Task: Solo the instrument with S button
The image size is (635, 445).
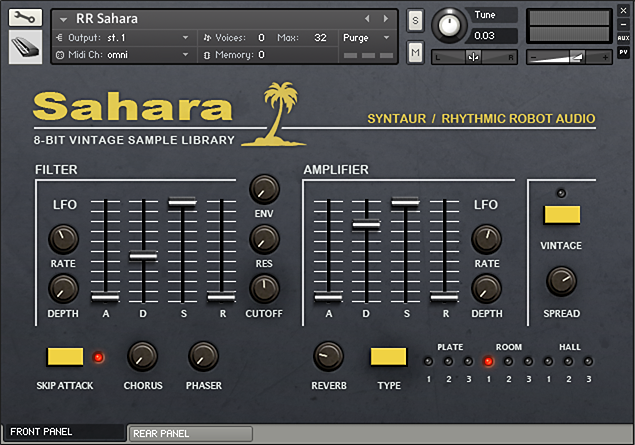Action: tap(416, 20)
